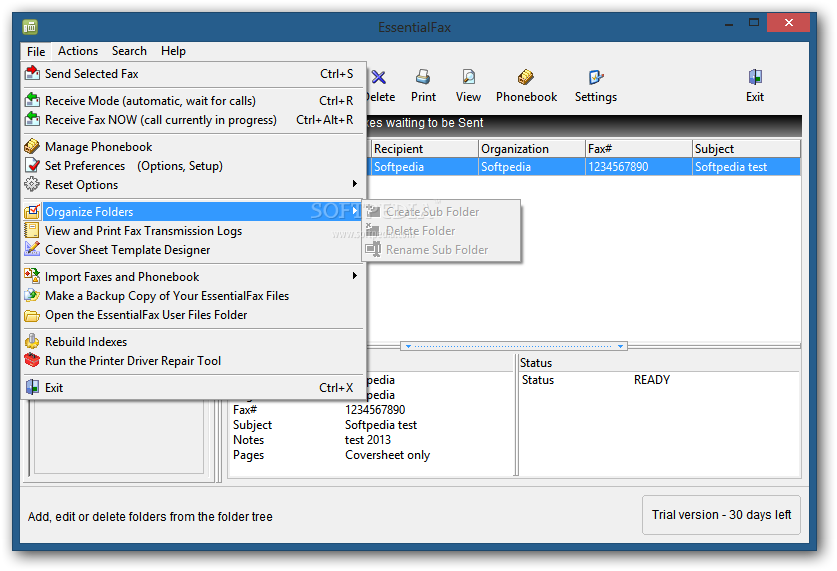Viewport: 837px width, 571px height.
Task: Click the Trial version 30 days left button
Action: click(721, 515)
